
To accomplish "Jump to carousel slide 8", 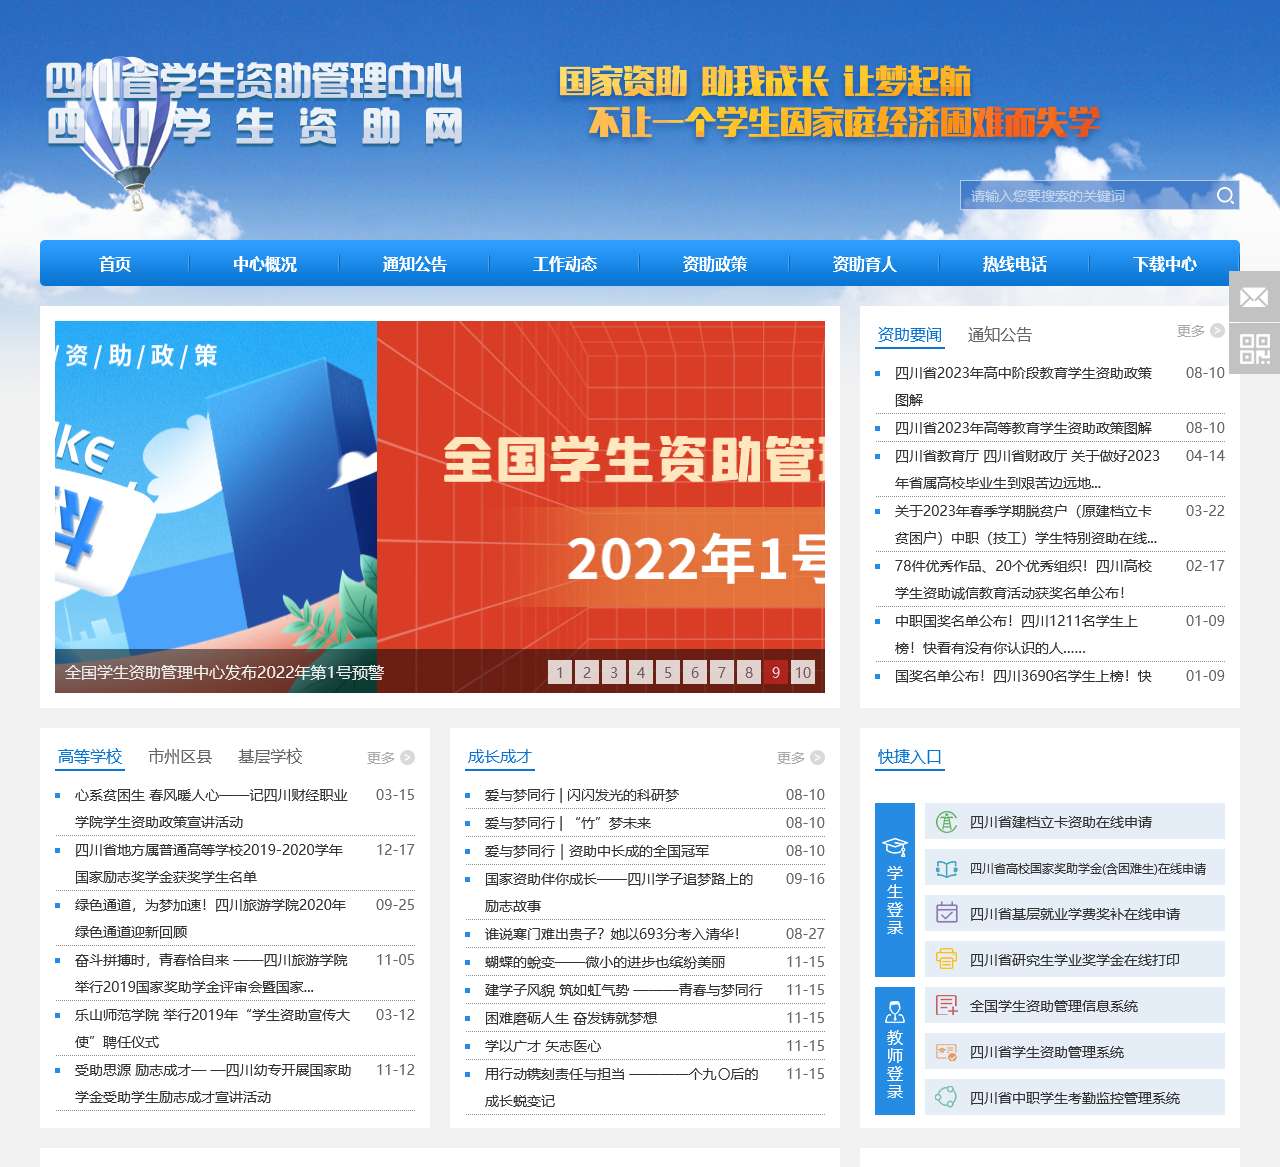I will 749,672.
